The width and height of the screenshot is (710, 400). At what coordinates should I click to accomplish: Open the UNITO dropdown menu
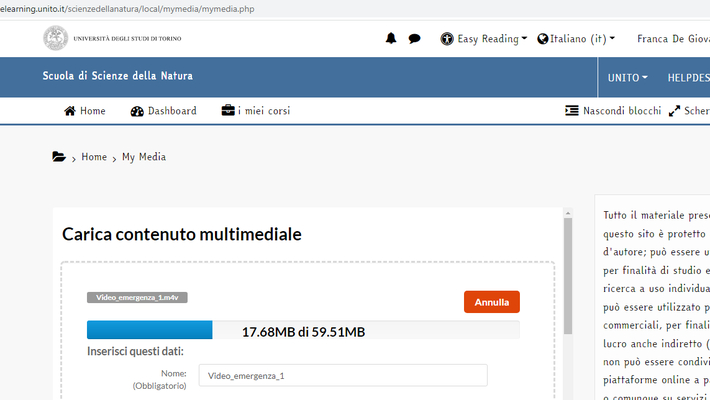pos(627,77)
